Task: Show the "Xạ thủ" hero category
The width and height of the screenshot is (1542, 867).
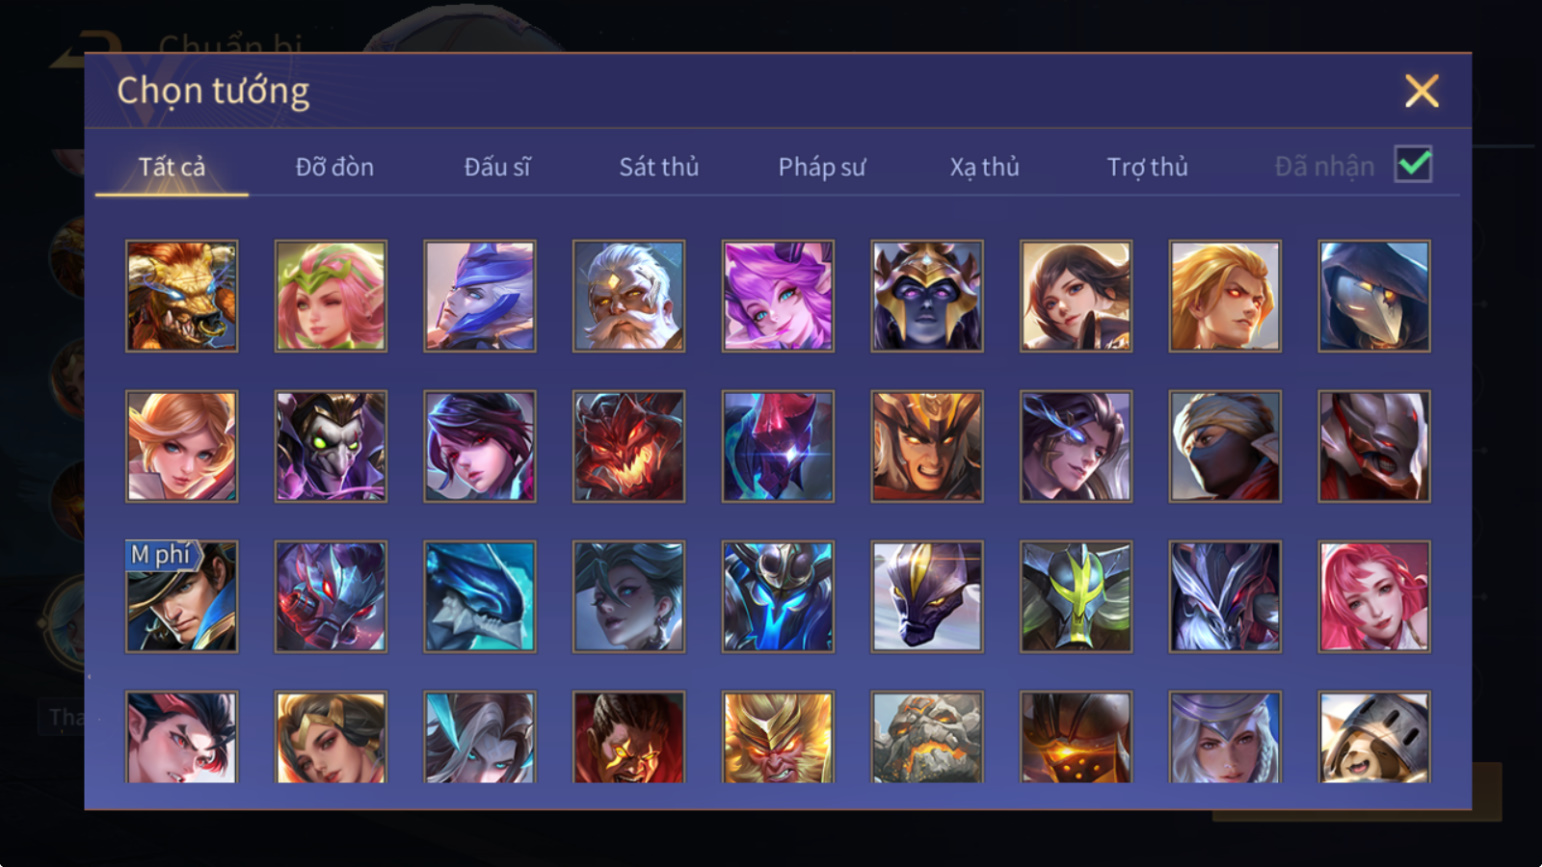Action: coord(985,167)
